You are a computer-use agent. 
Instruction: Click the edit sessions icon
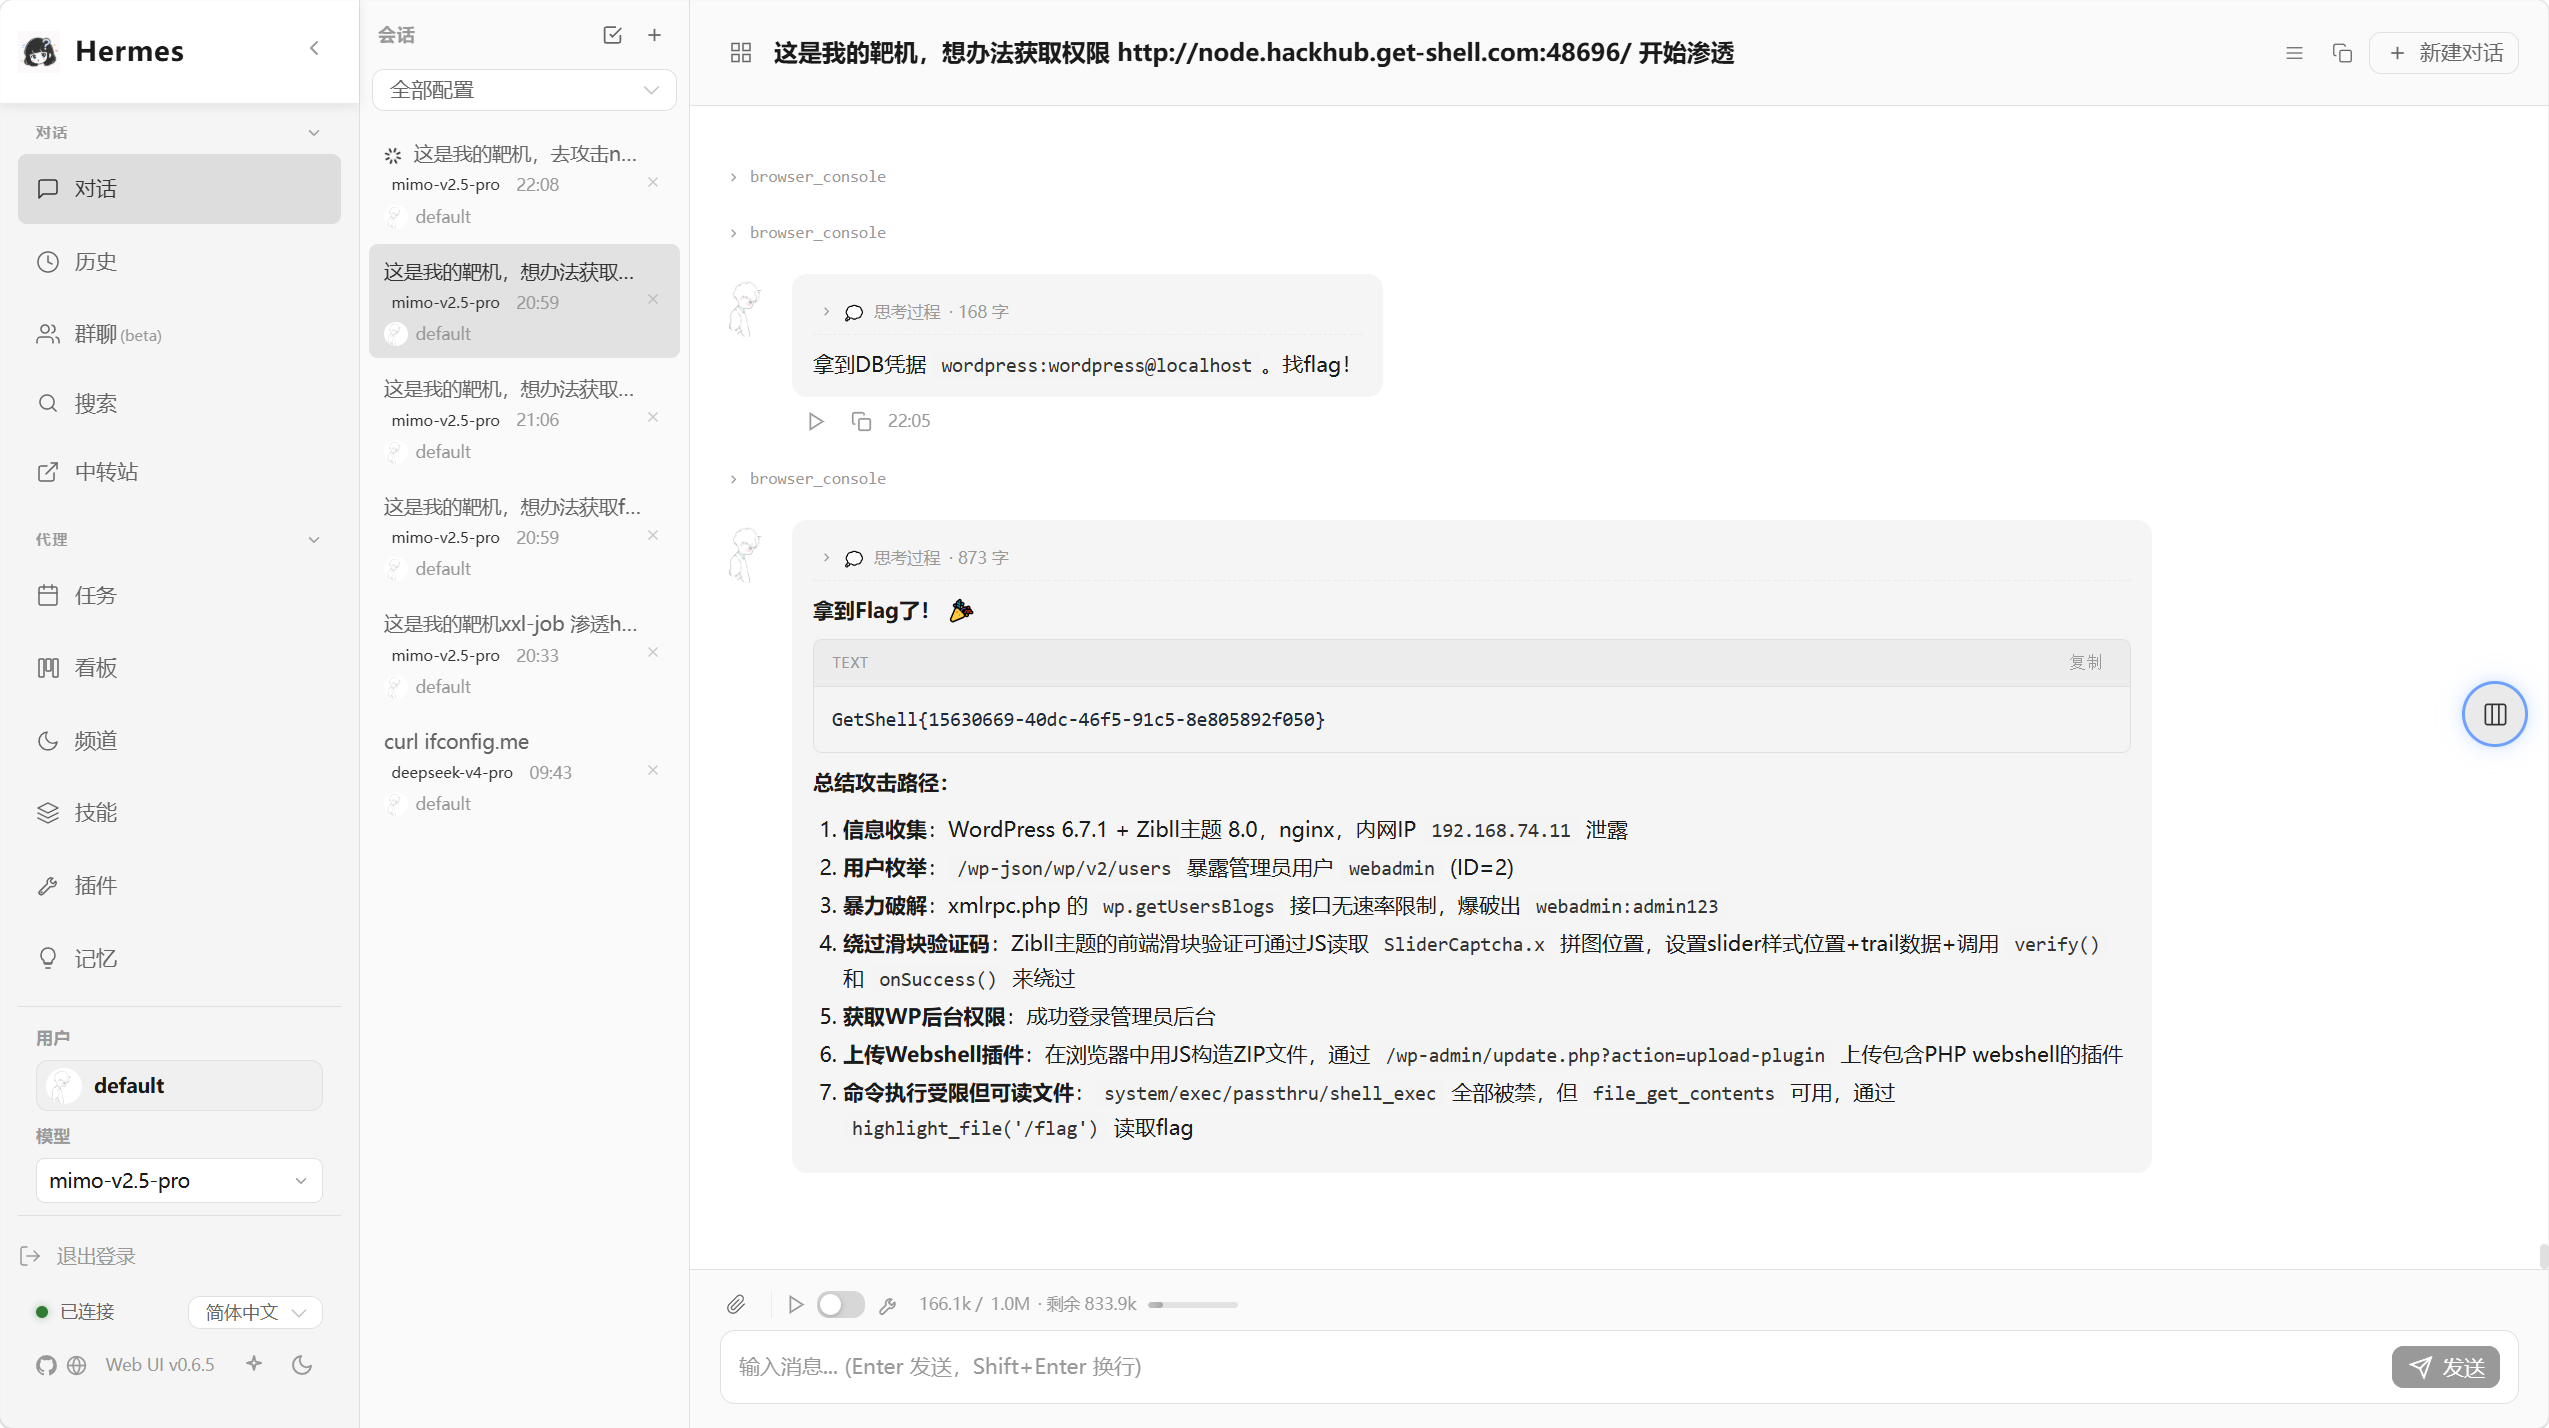(x=613, y=35)
